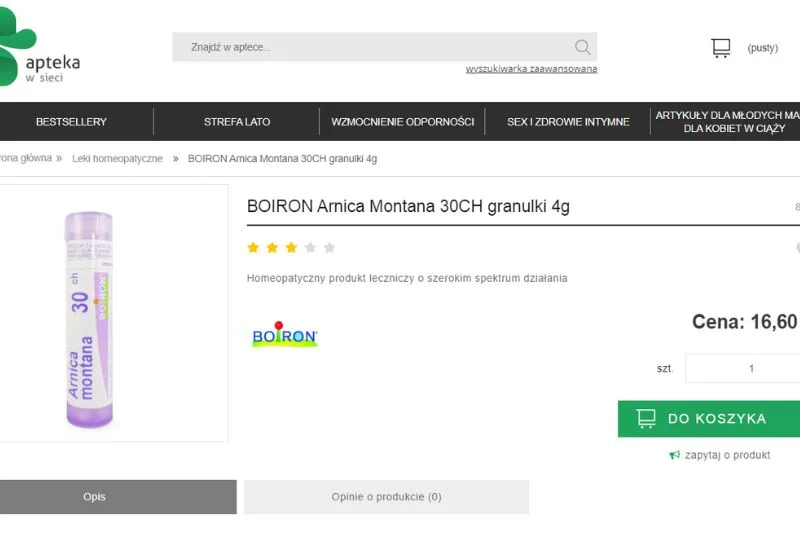This screenshot has height=533, width=800.
Task: Click Leki homeopatyczne breadcrumb link
Action: pyautogui.click(x=117, y=159)
